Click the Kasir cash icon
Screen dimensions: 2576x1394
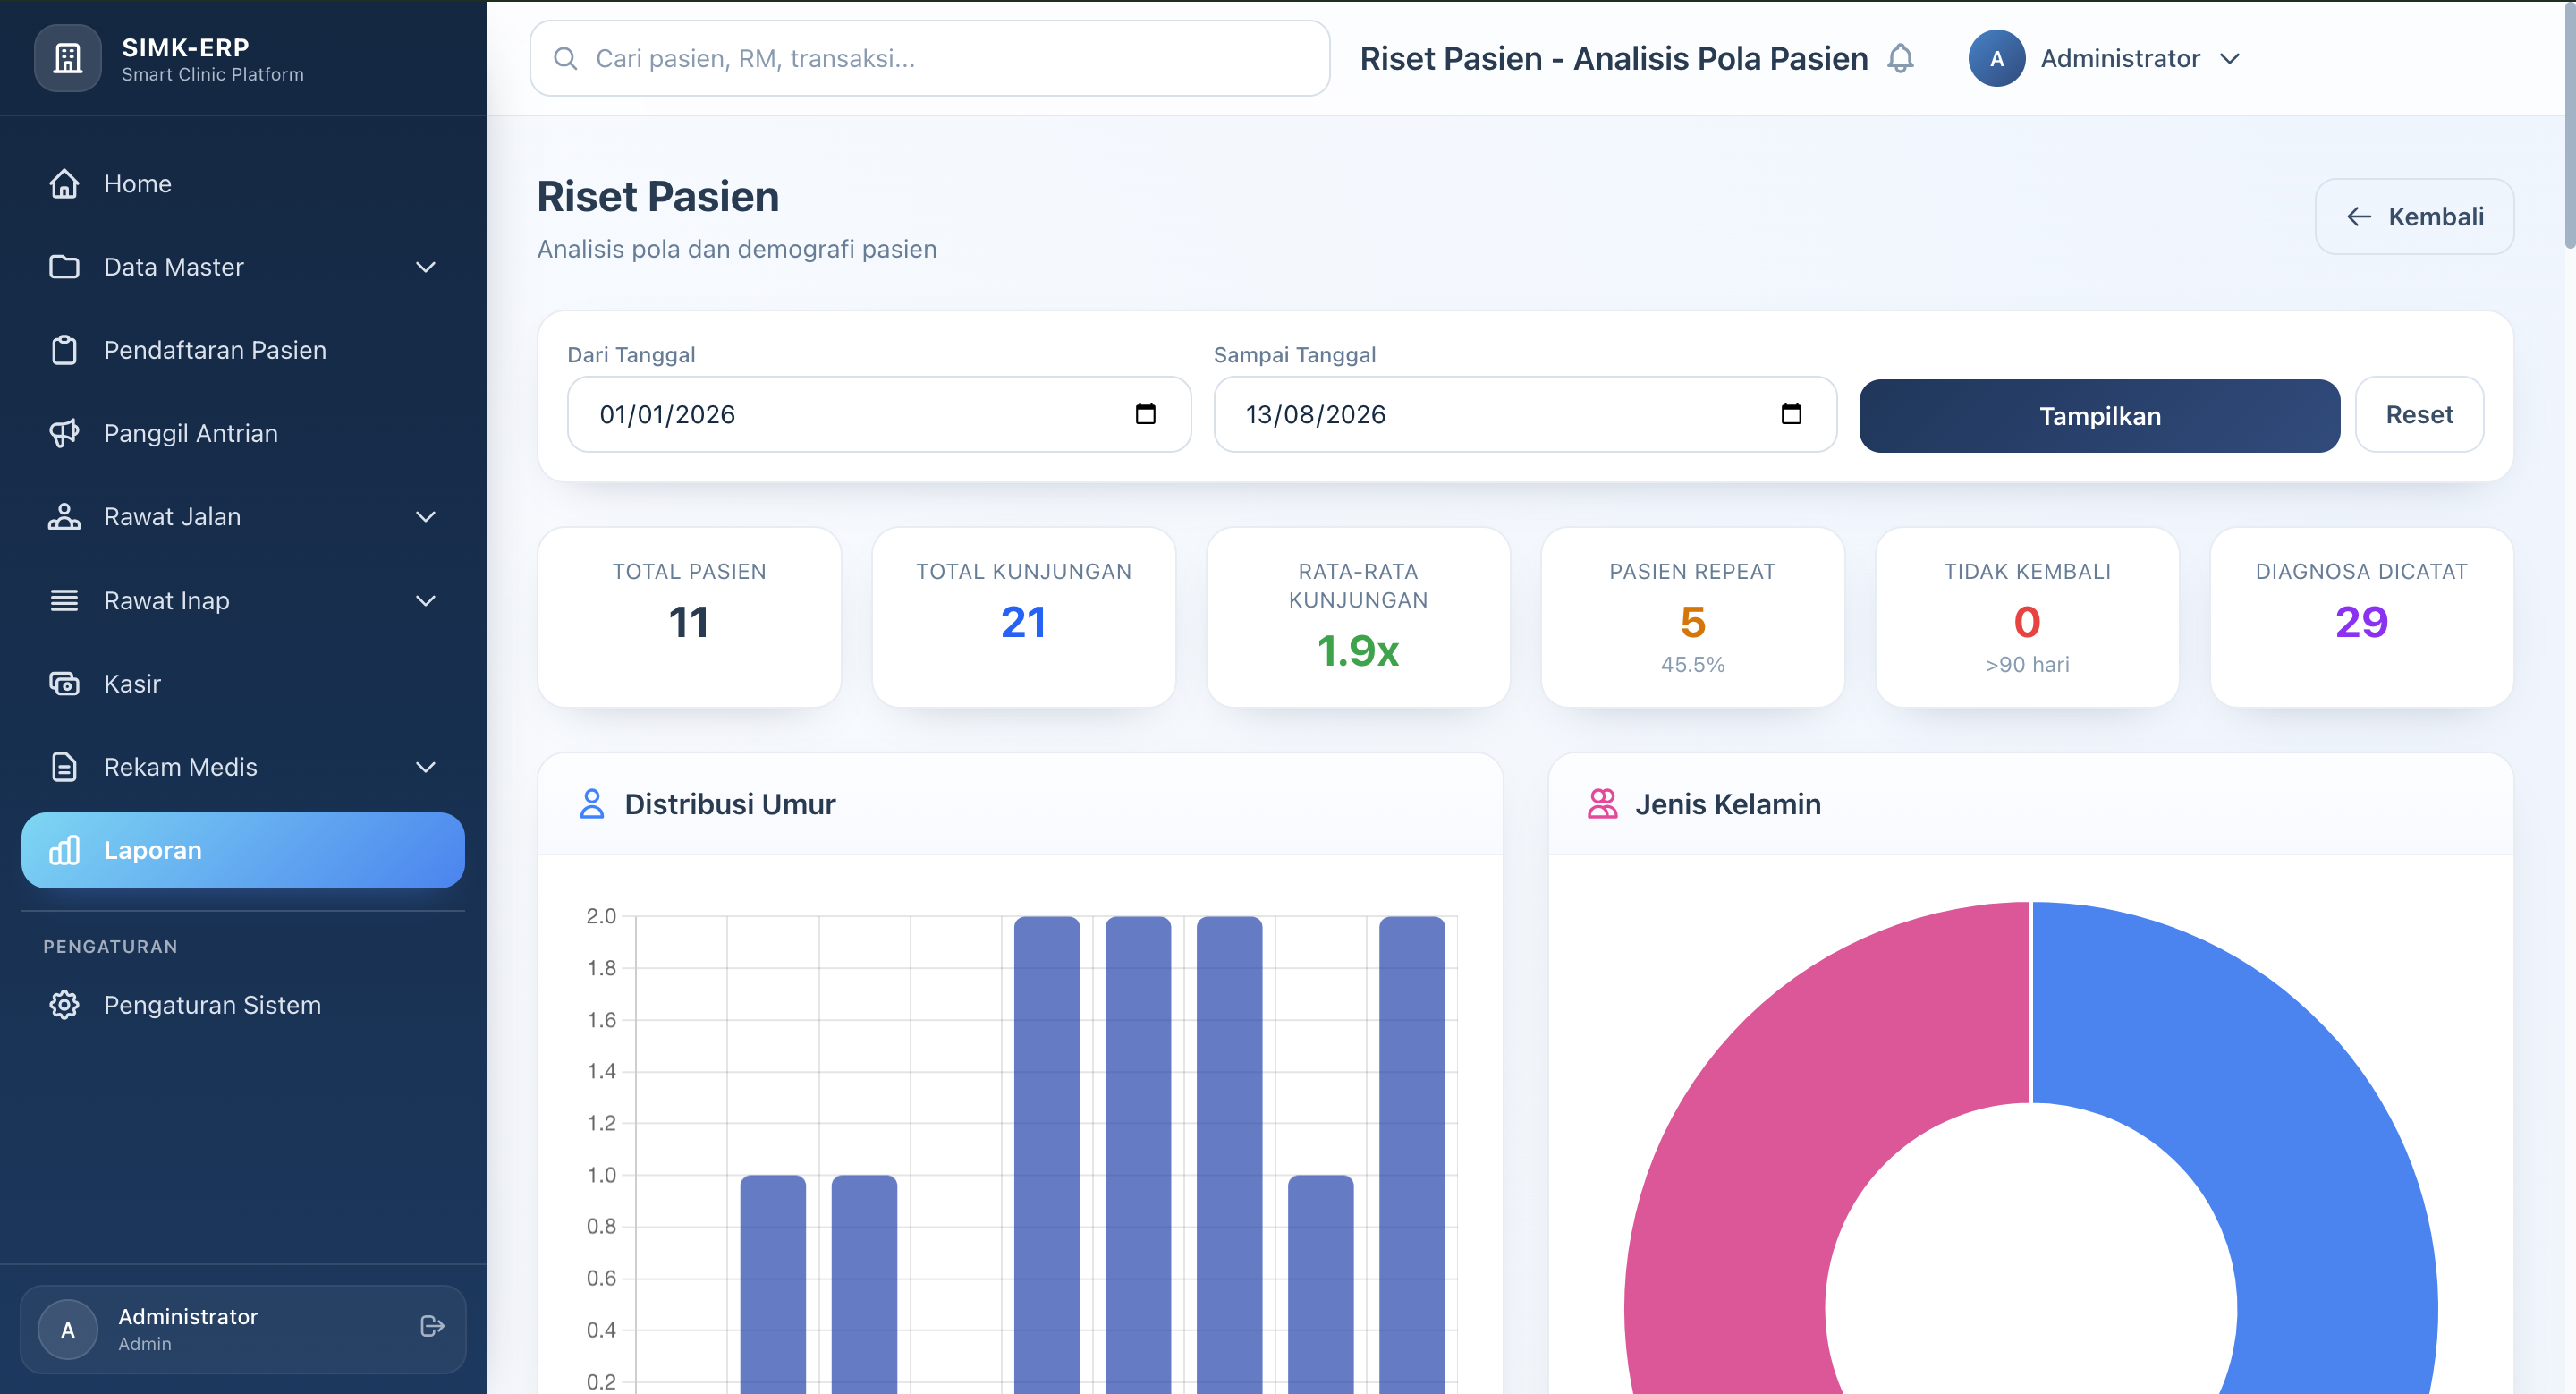point(64,684)
